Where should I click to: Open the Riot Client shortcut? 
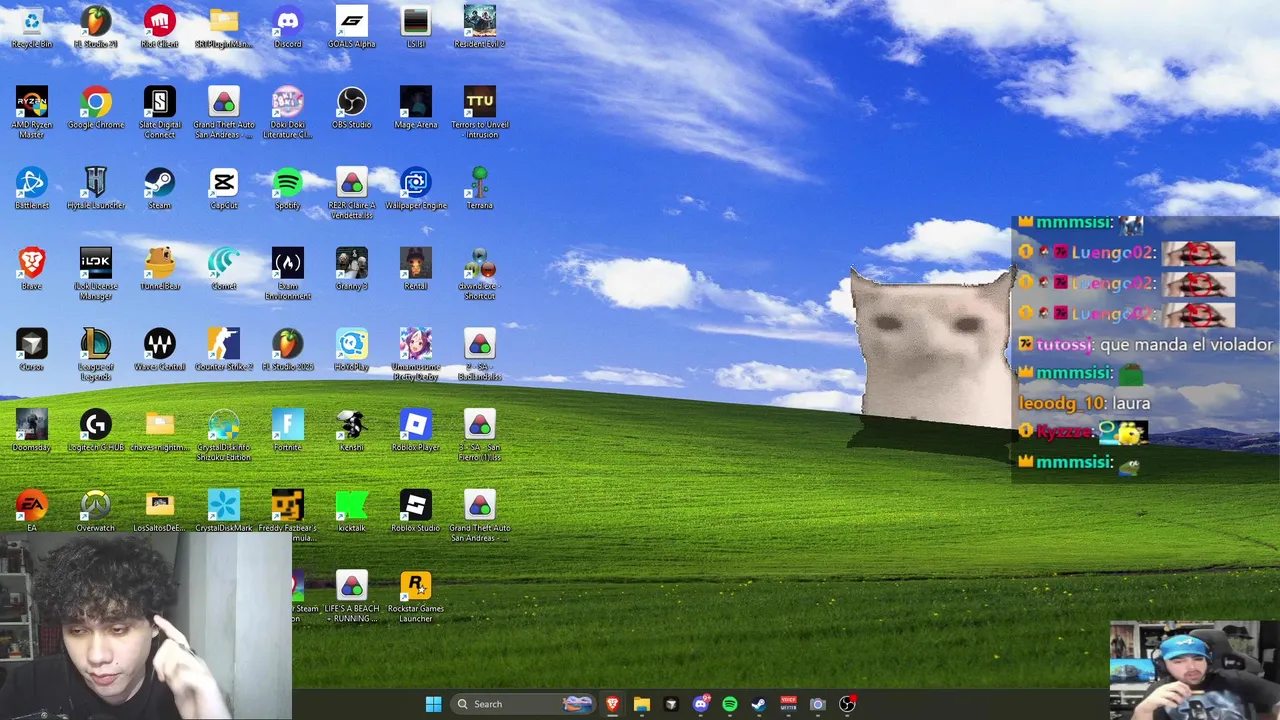[x=160, y=27]
